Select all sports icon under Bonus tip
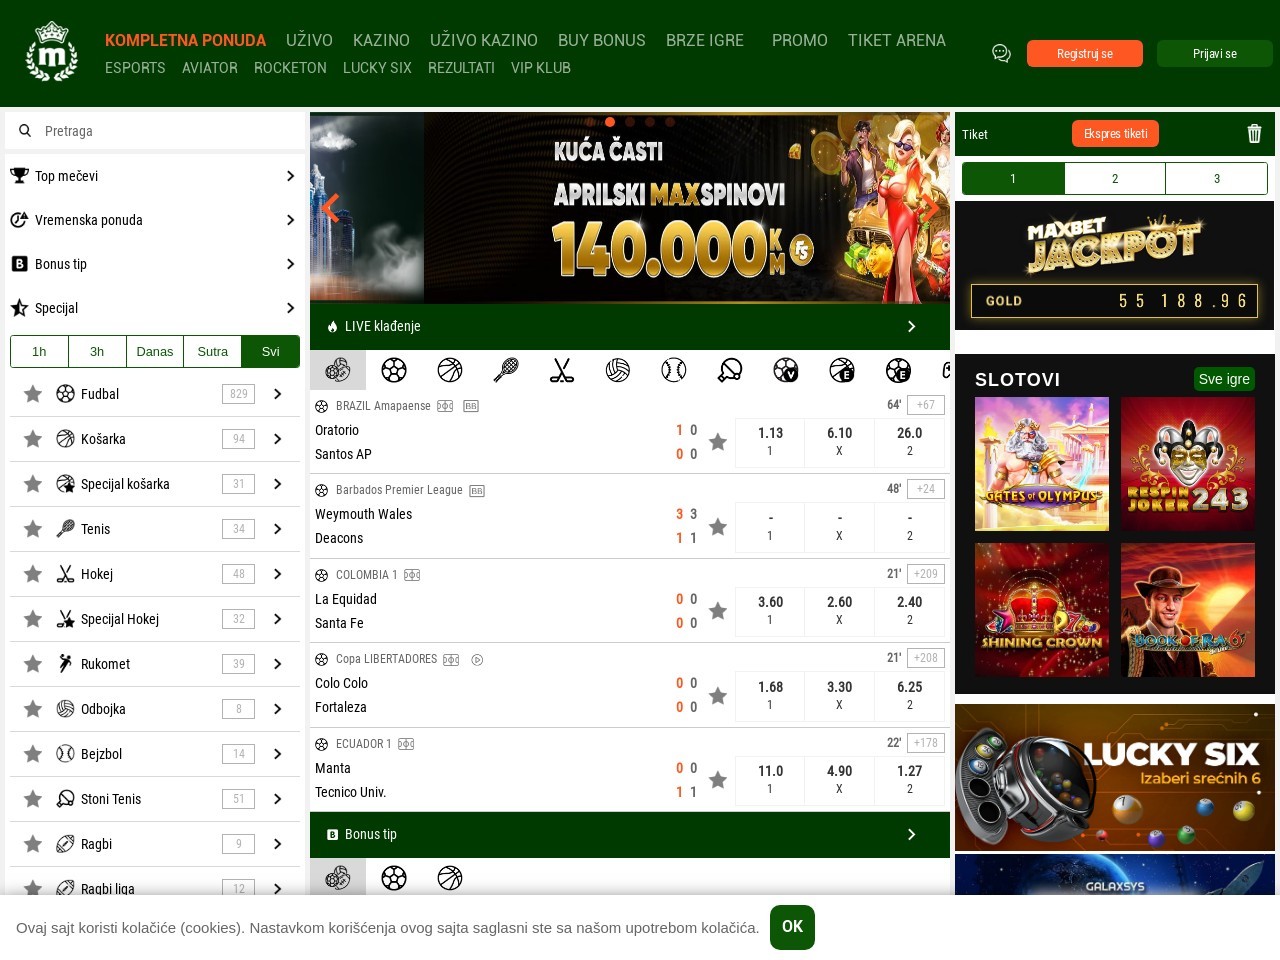The image size is (1280, 960). tap(338, 877)
